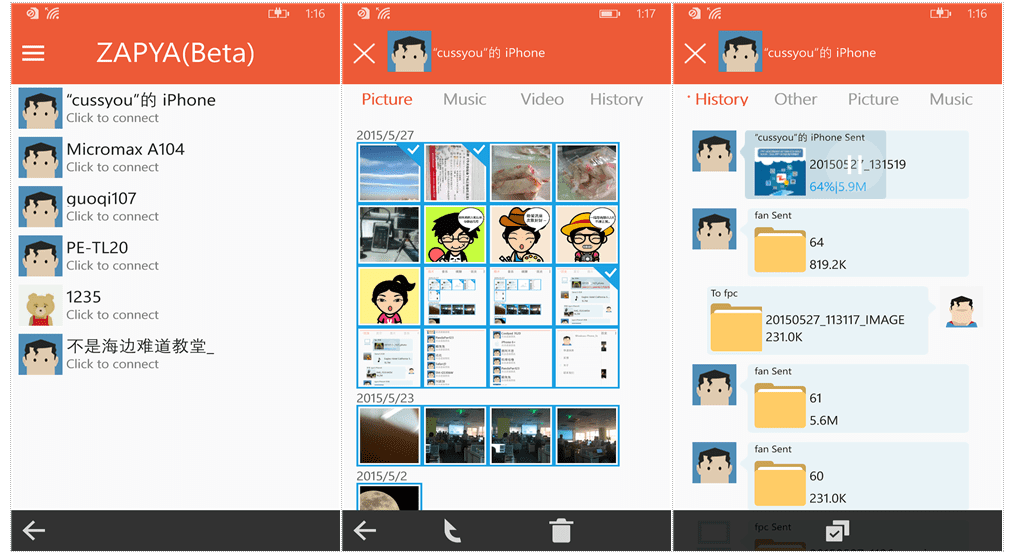The image size is (1015, 555).
Task: Close the Picture screen with the X icon
Action: pos(364,53)
